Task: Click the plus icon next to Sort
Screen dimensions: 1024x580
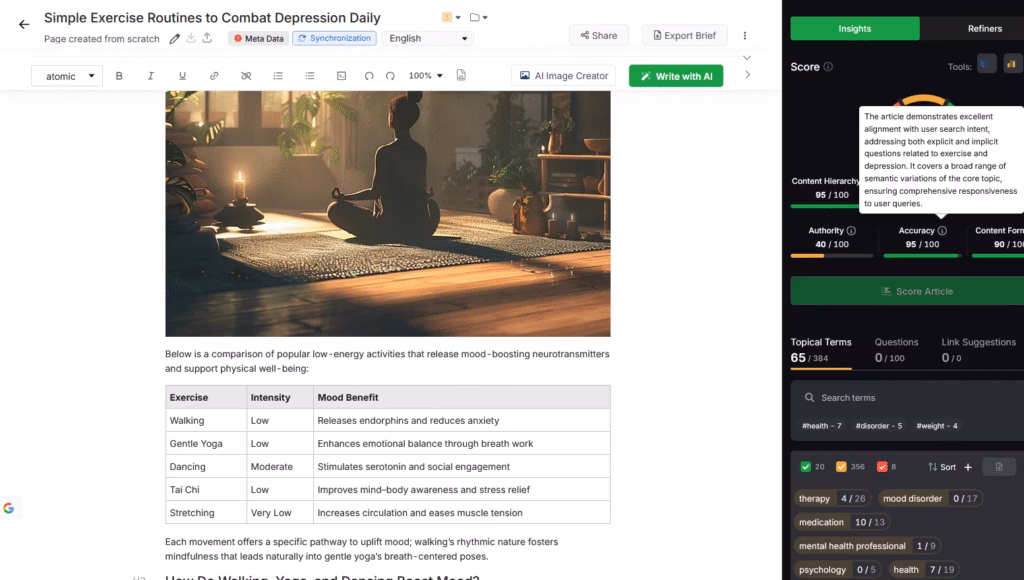Action: pos(968,466)
